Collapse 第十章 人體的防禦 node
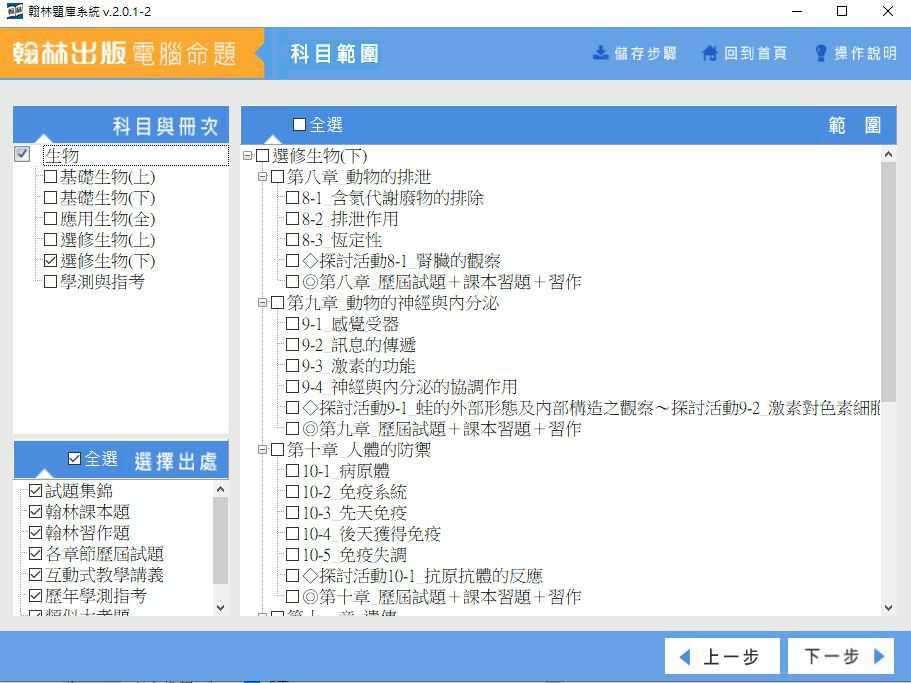This screenshot has width=911, height=683. (x=263, y=449)
